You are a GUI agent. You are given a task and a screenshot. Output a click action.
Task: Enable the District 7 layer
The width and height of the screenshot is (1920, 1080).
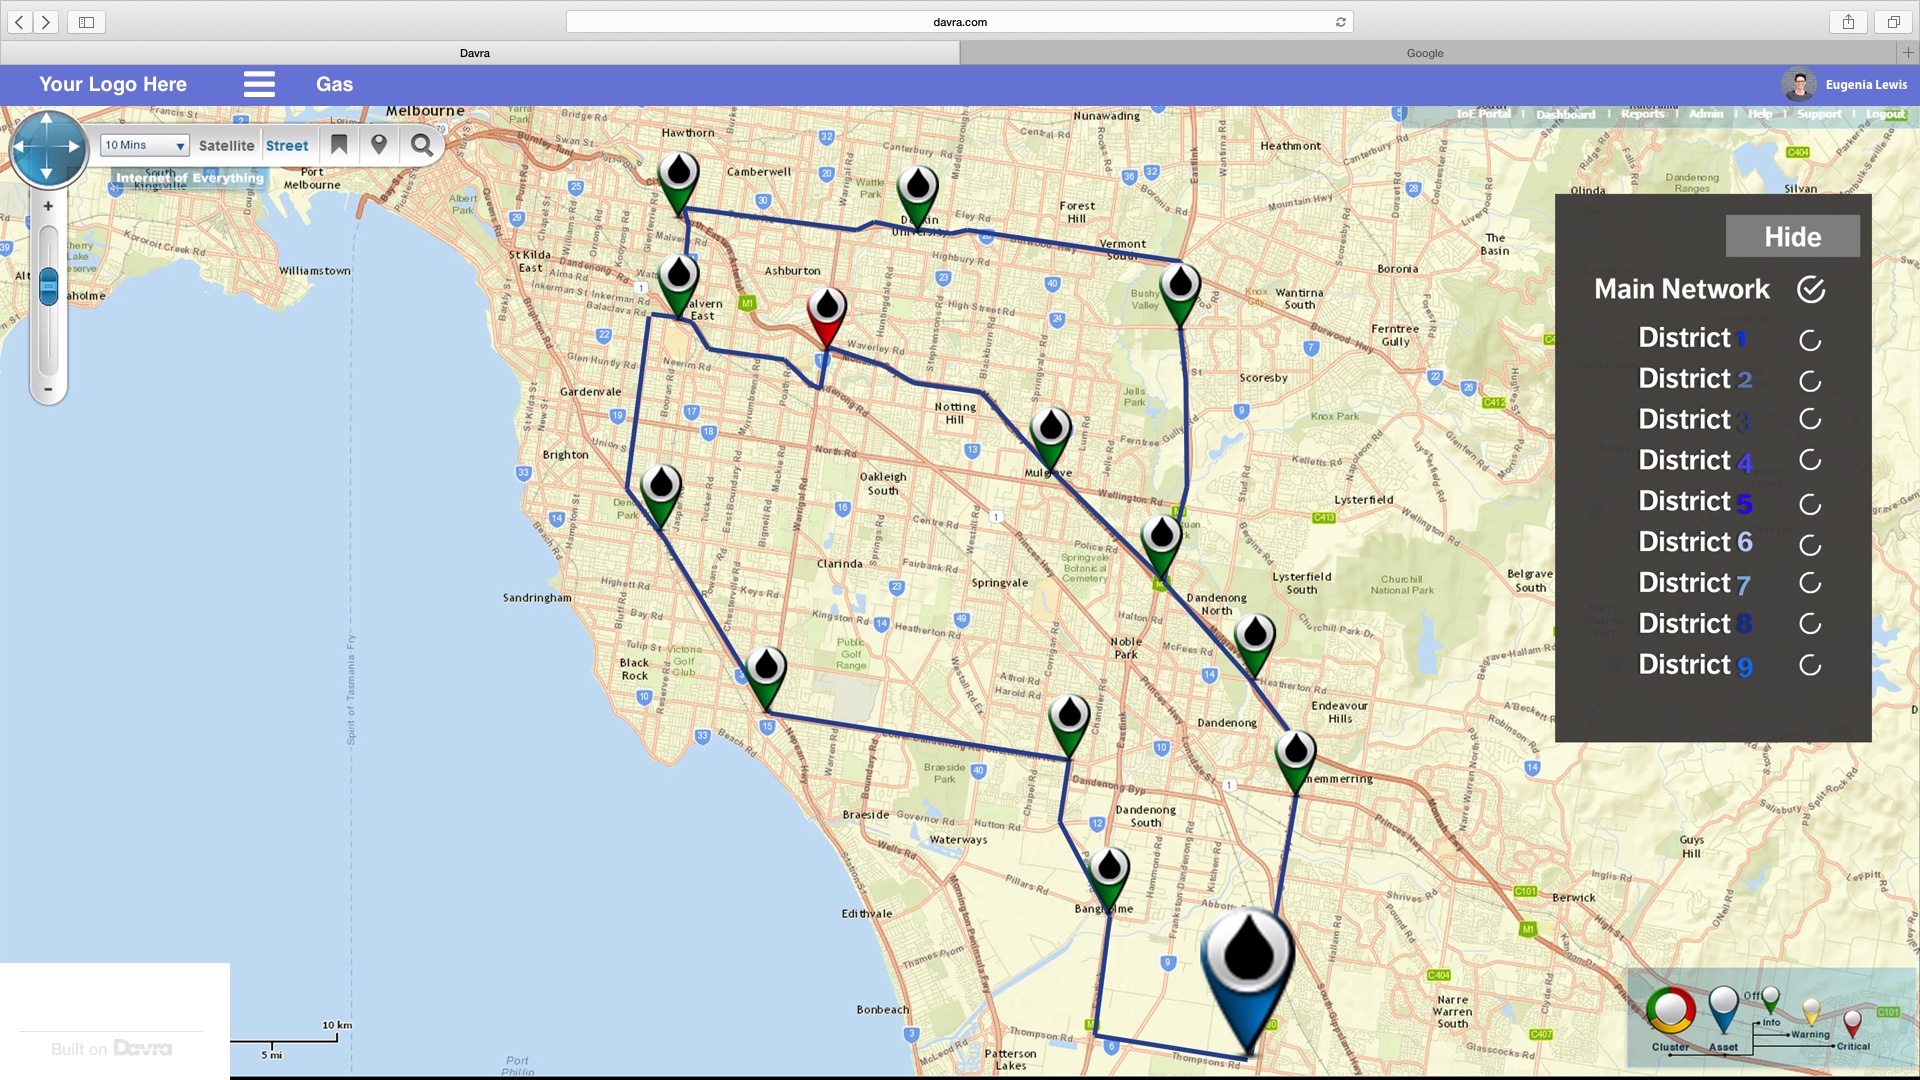point(1810,583)
